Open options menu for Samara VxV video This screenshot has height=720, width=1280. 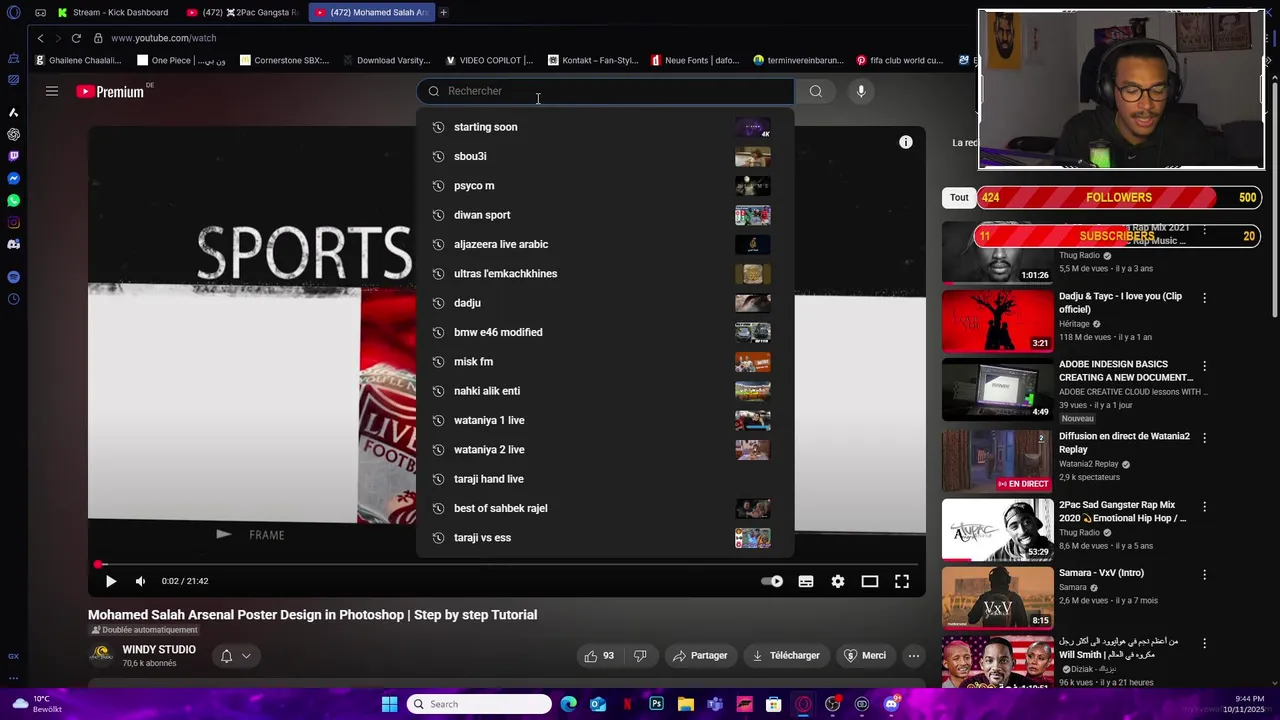coord(1204,575)
